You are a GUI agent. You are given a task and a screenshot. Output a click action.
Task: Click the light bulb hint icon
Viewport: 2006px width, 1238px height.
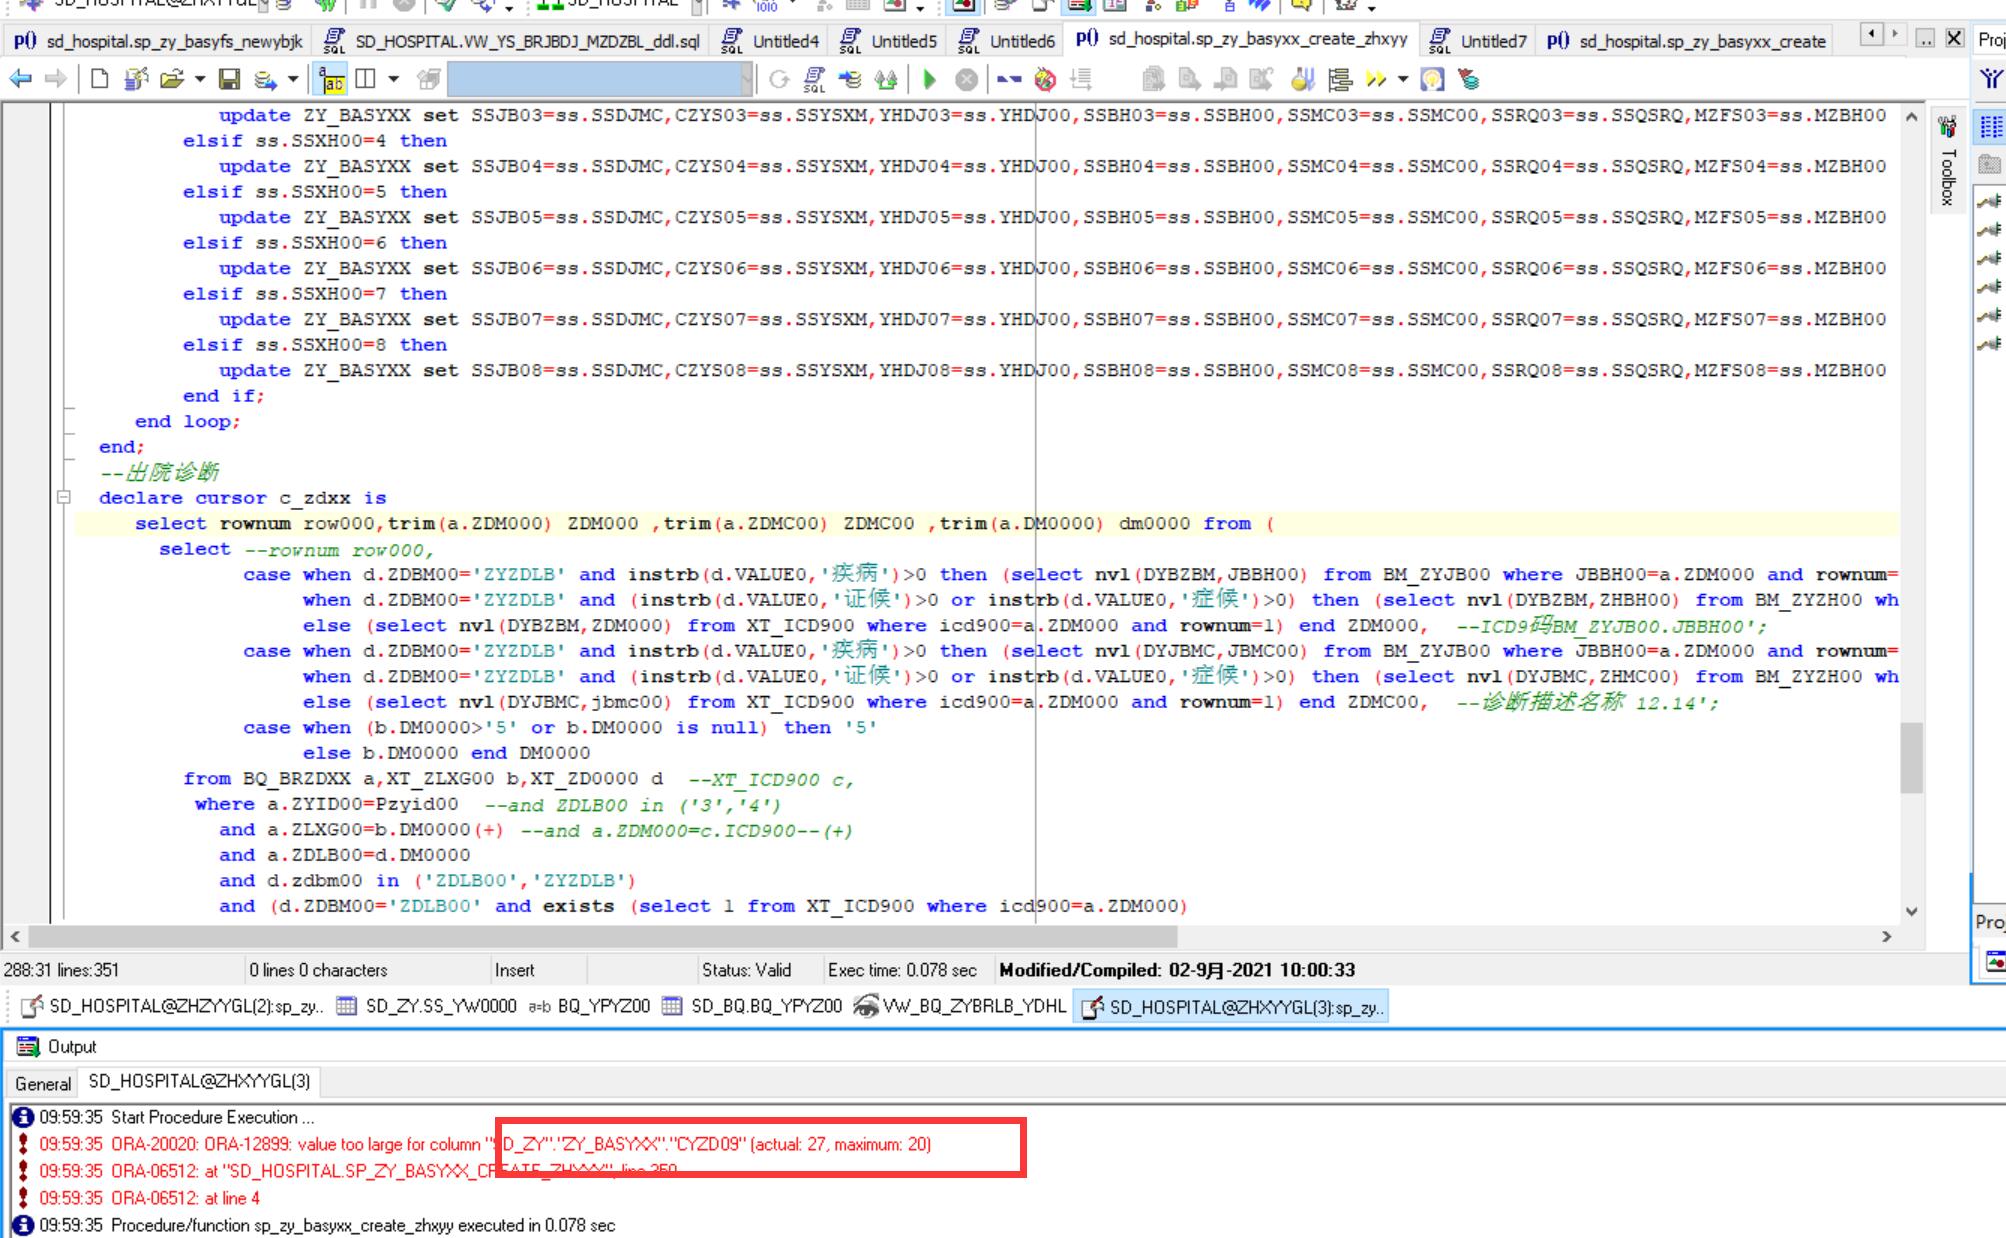pyautogui.click(x=1431, y=79)
